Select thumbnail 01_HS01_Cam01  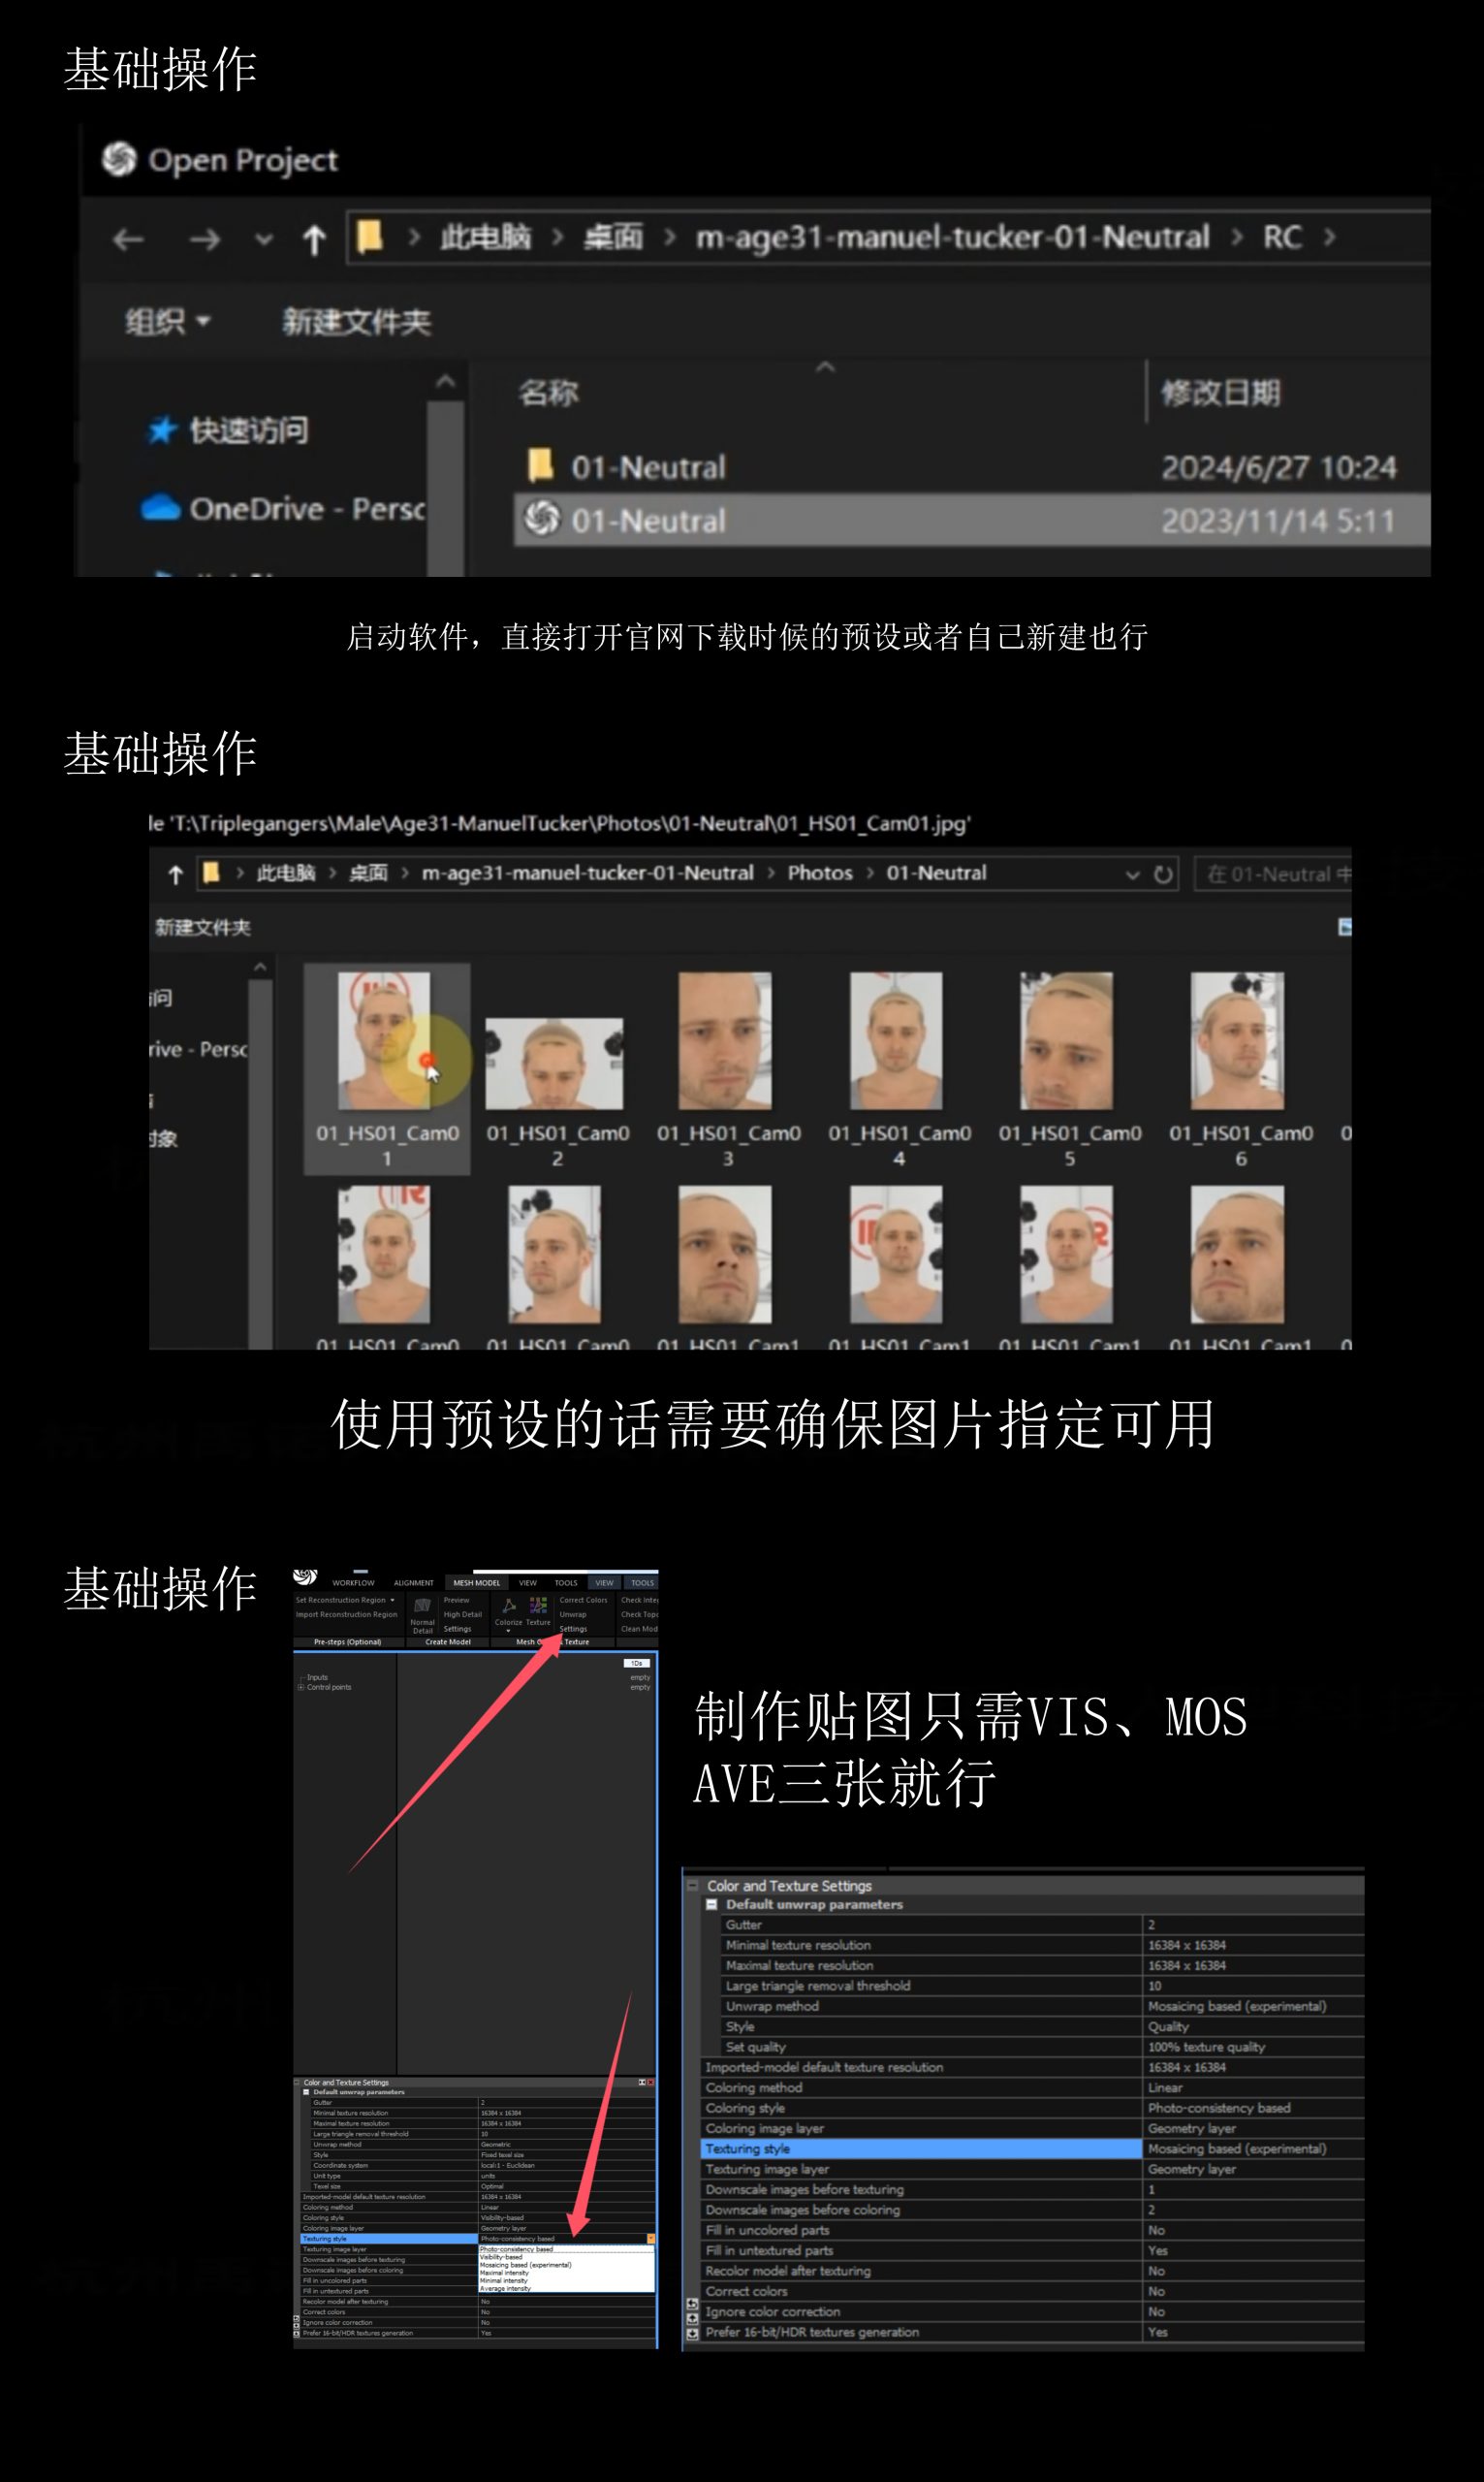(x=387, y=1068)
